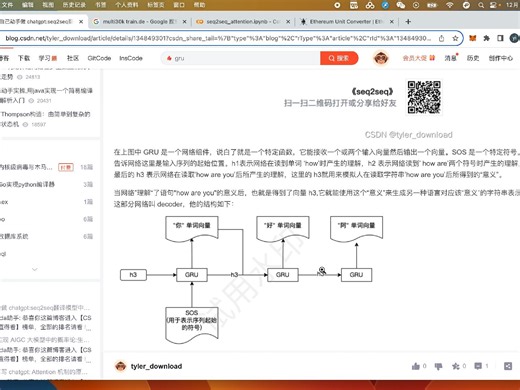The height and width of the screenshot is (390, 520).
Task: Click the seq2seq QR code image
Action: [x=424, y=97]
